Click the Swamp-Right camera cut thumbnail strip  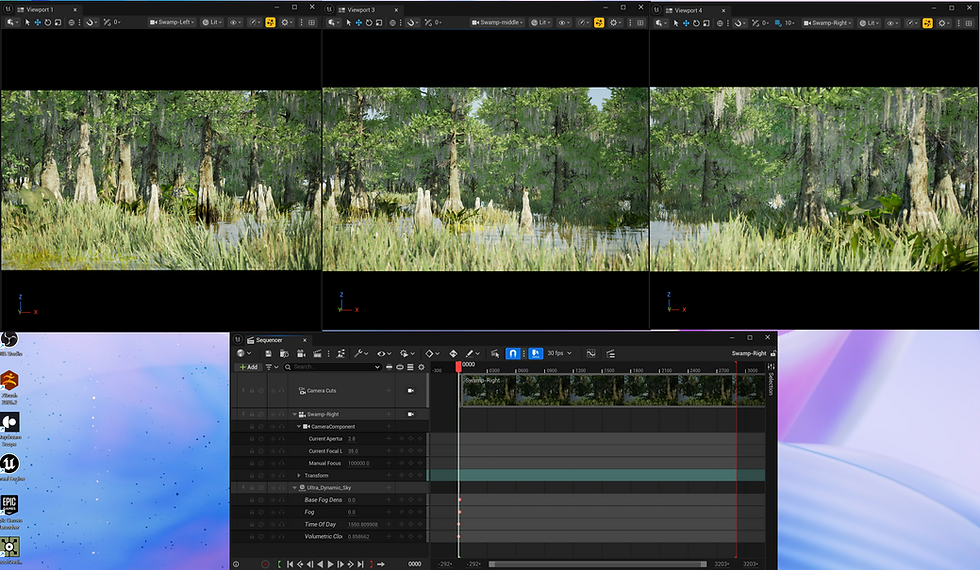(612, 391)
